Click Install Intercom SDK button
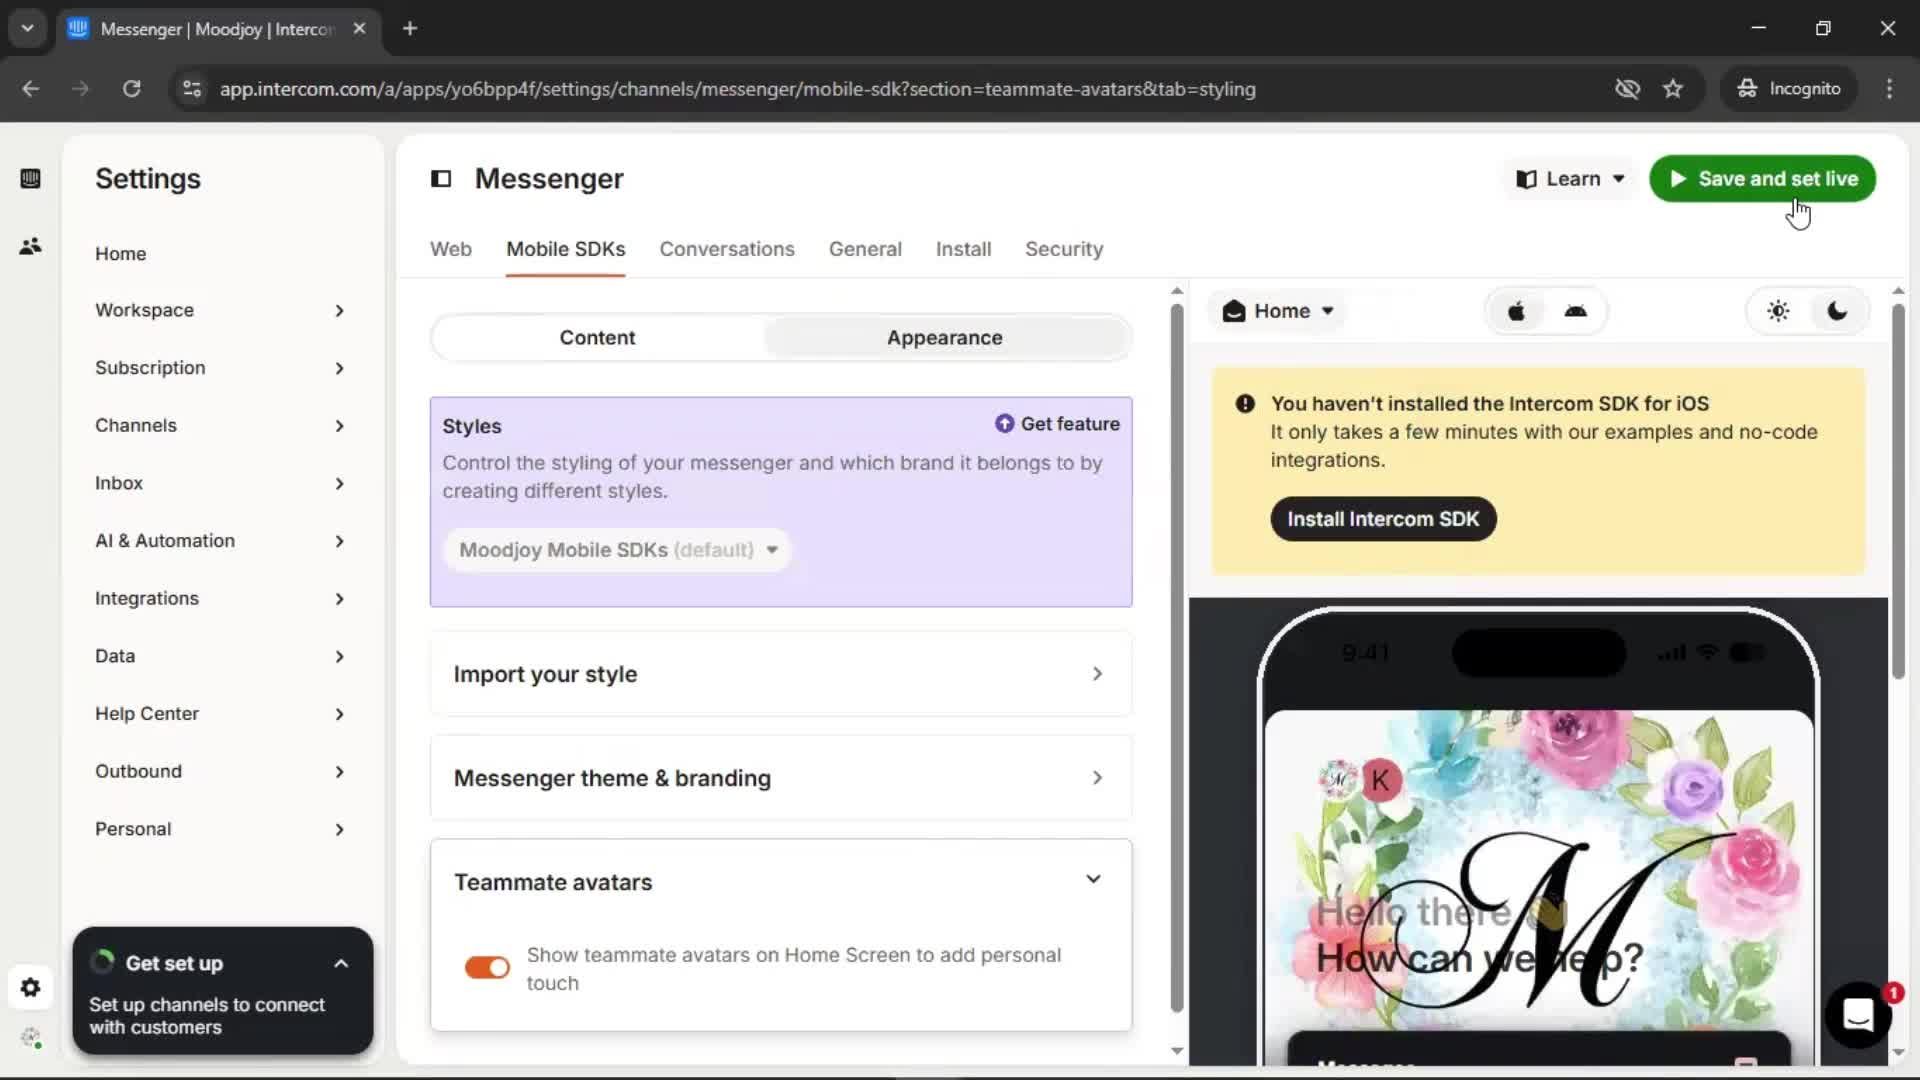1920x1080 pixels. coord(1383,519)
